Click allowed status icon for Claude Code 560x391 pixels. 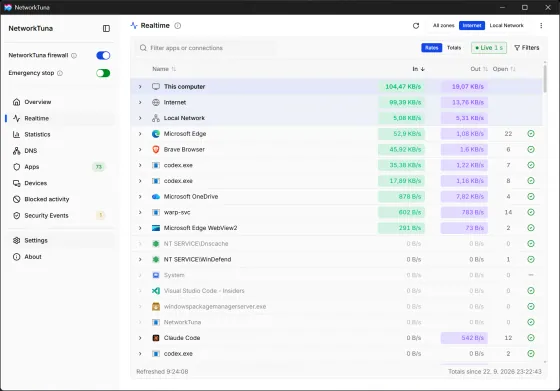[531, 338]
